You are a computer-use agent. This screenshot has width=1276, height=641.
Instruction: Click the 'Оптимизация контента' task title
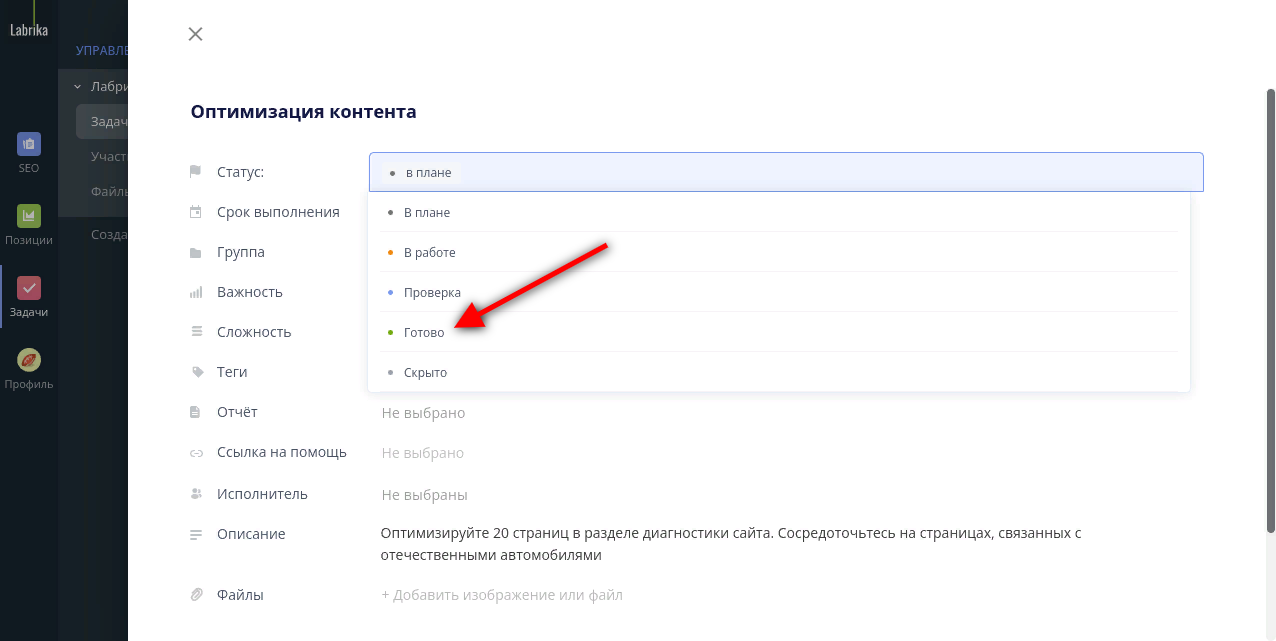pyautogui.click(x=303, y=112)
